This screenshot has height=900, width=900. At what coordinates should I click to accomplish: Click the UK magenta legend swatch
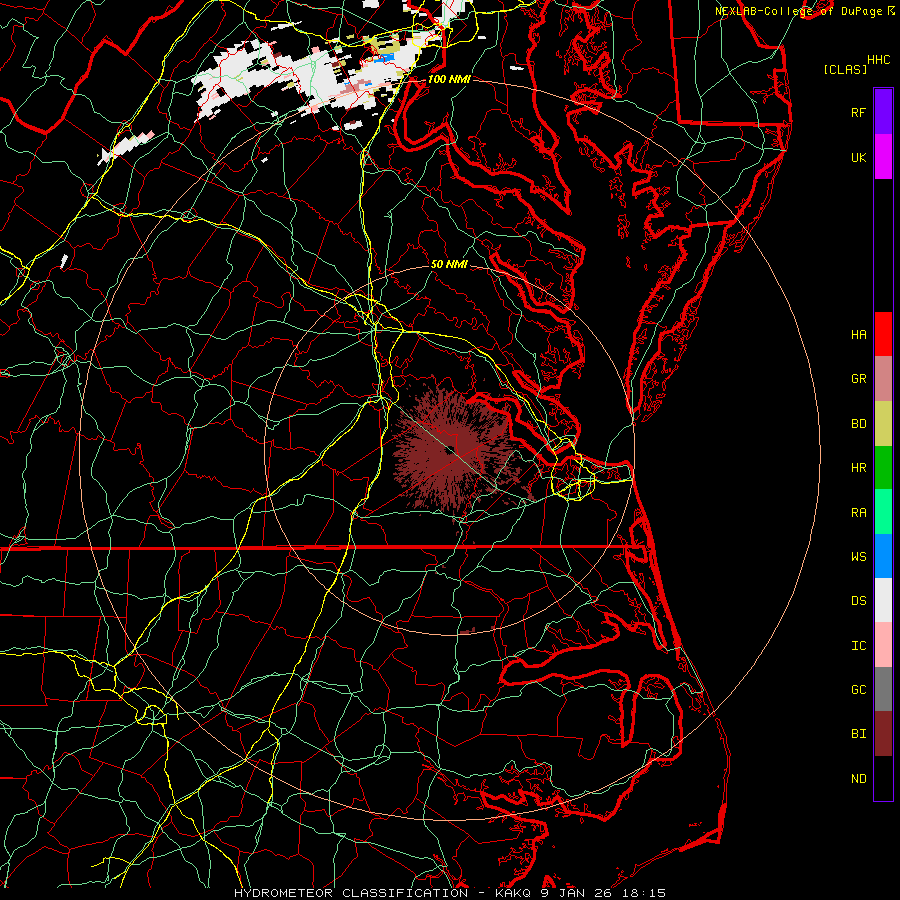(883, 157)
